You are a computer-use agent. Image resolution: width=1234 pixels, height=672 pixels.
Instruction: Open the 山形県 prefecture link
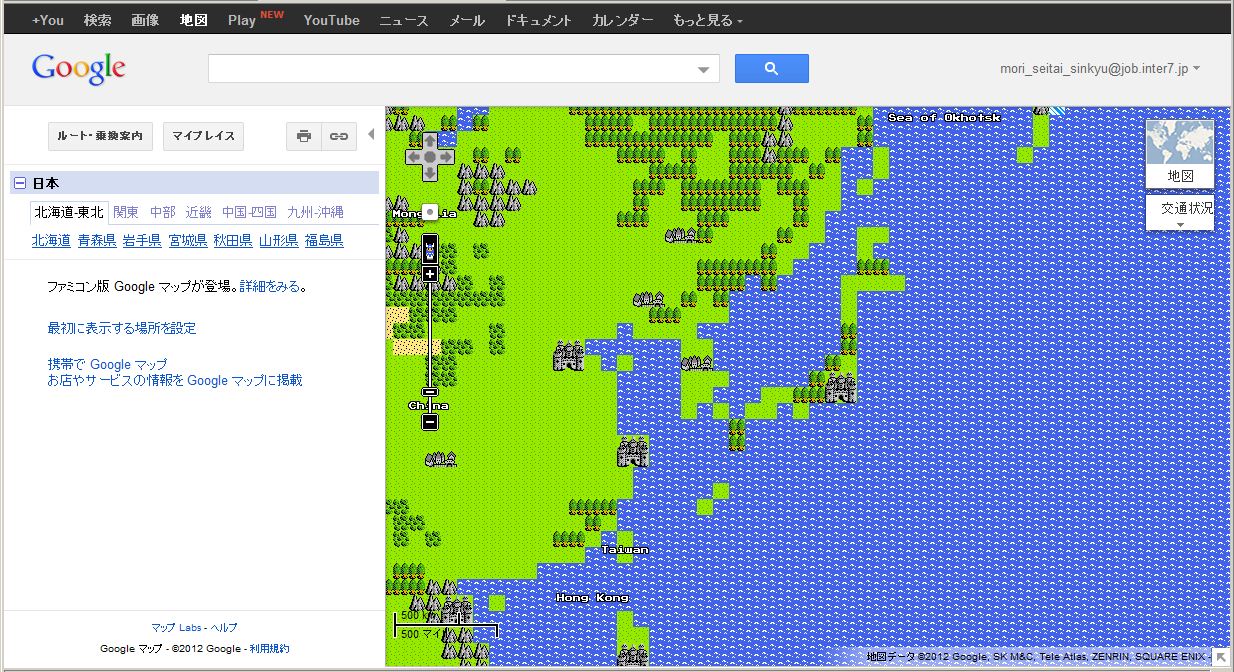279,241
